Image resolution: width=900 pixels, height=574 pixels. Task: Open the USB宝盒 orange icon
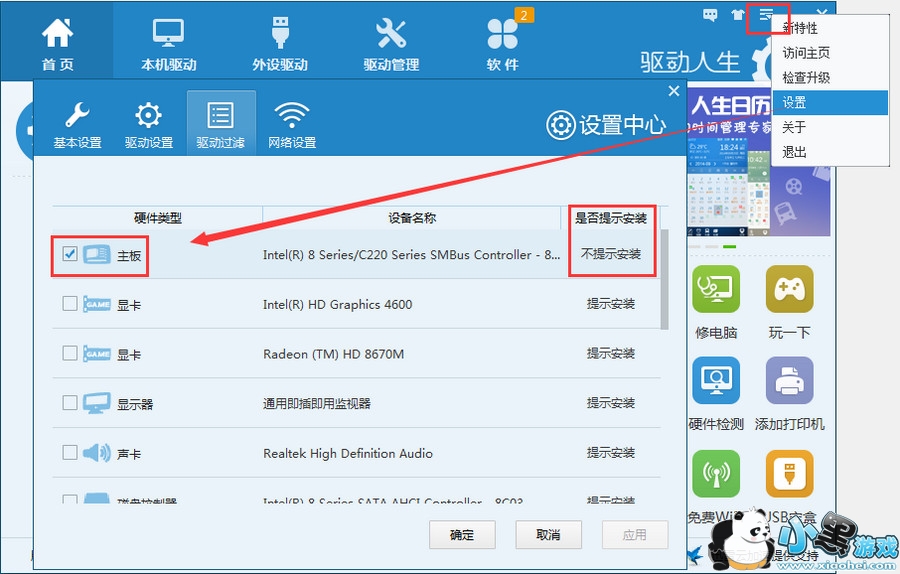click(790, 474)
